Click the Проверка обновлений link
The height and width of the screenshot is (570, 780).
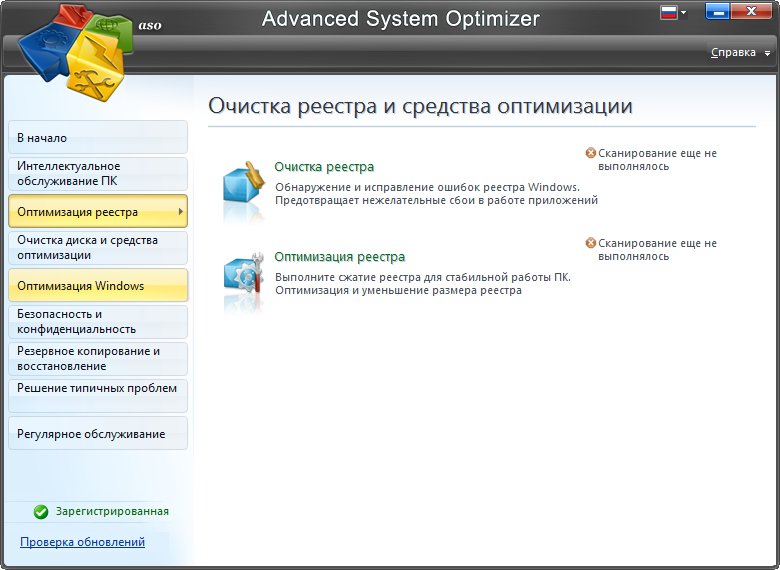click(83, 542)
